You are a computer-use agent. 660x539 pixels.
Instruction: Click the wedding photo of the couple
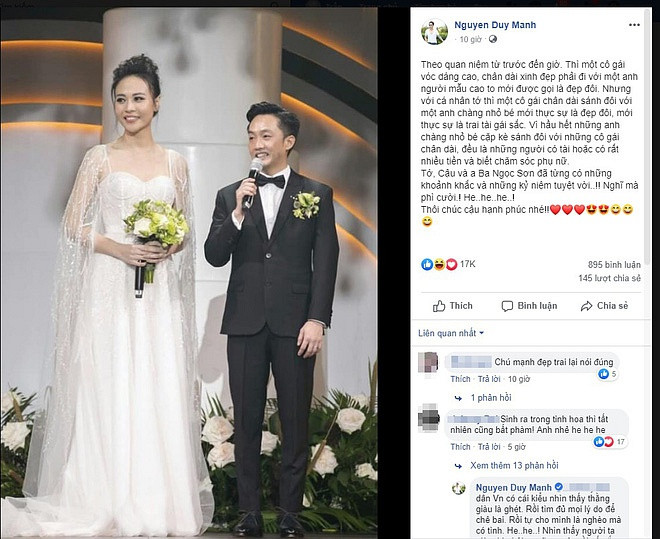(x=189, y=271)
